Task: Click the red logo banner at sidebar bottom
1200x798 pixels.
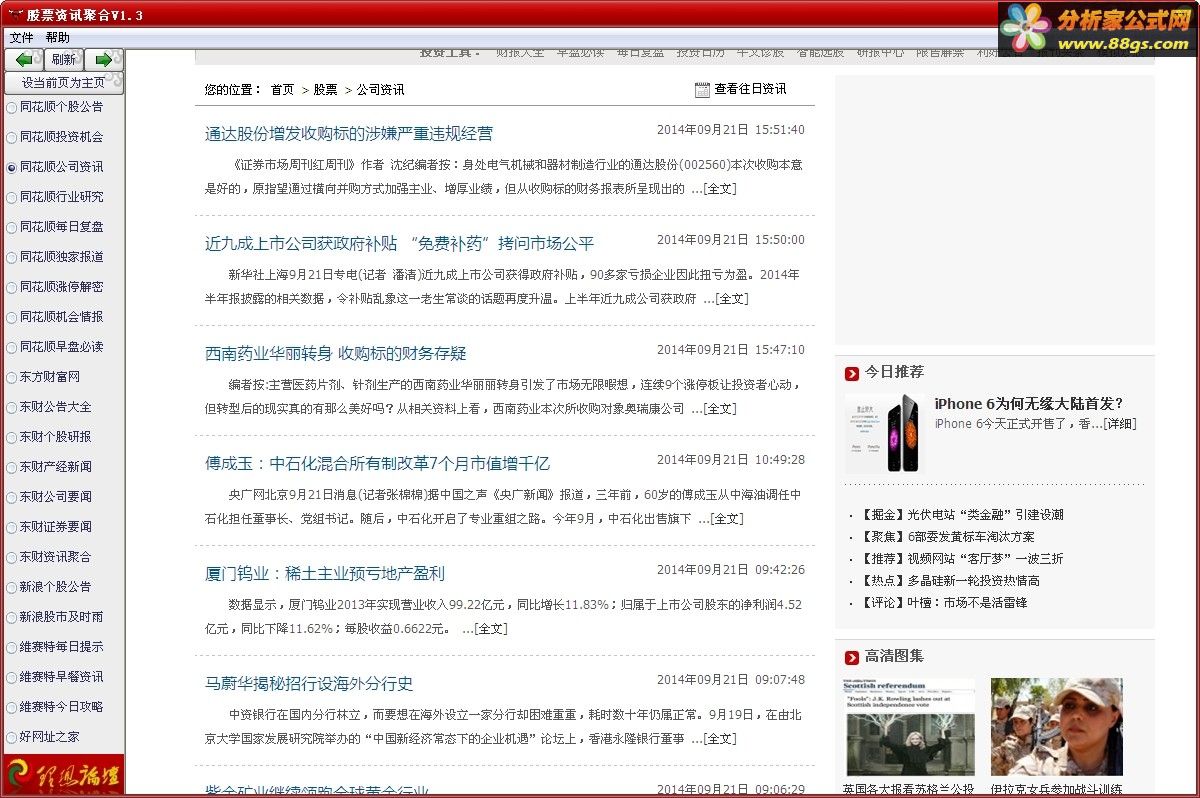Action: (64, 775)
